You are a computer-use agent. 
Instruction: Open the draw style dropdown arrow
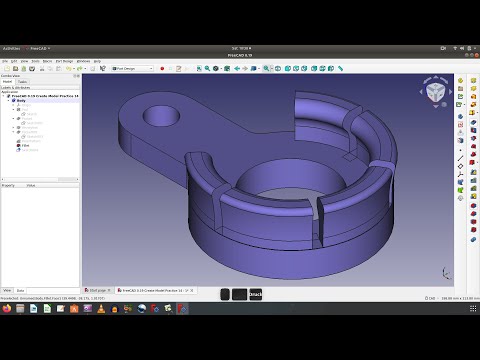[221, 68]
